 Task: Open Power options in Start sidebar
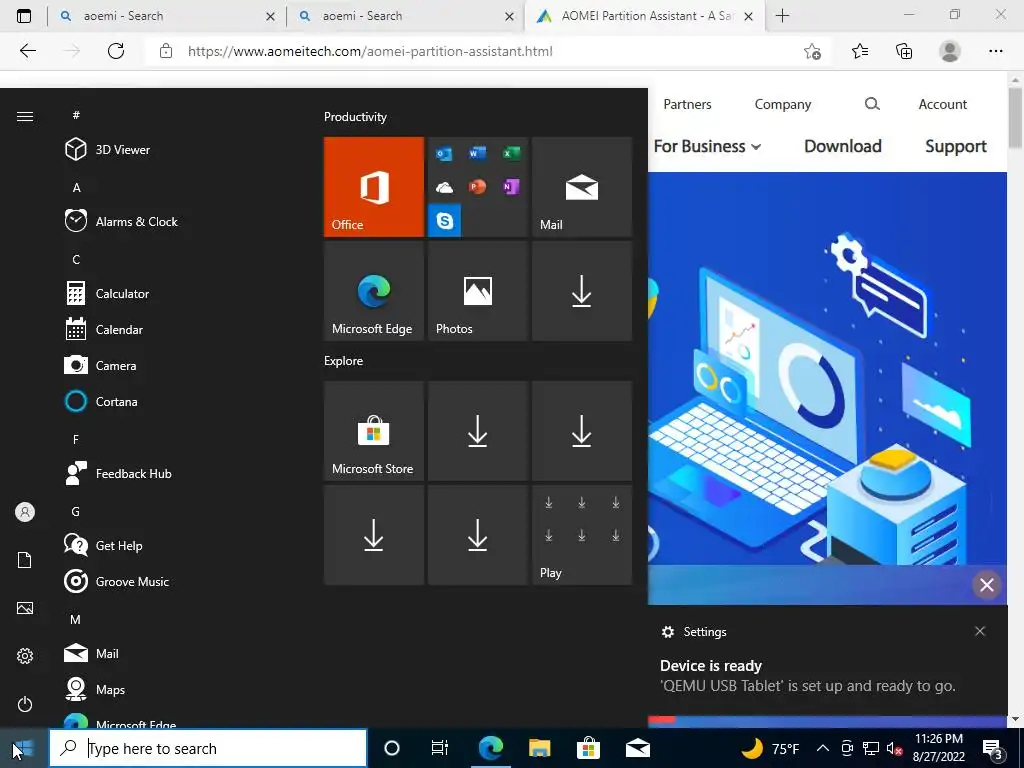click(25, 704)
